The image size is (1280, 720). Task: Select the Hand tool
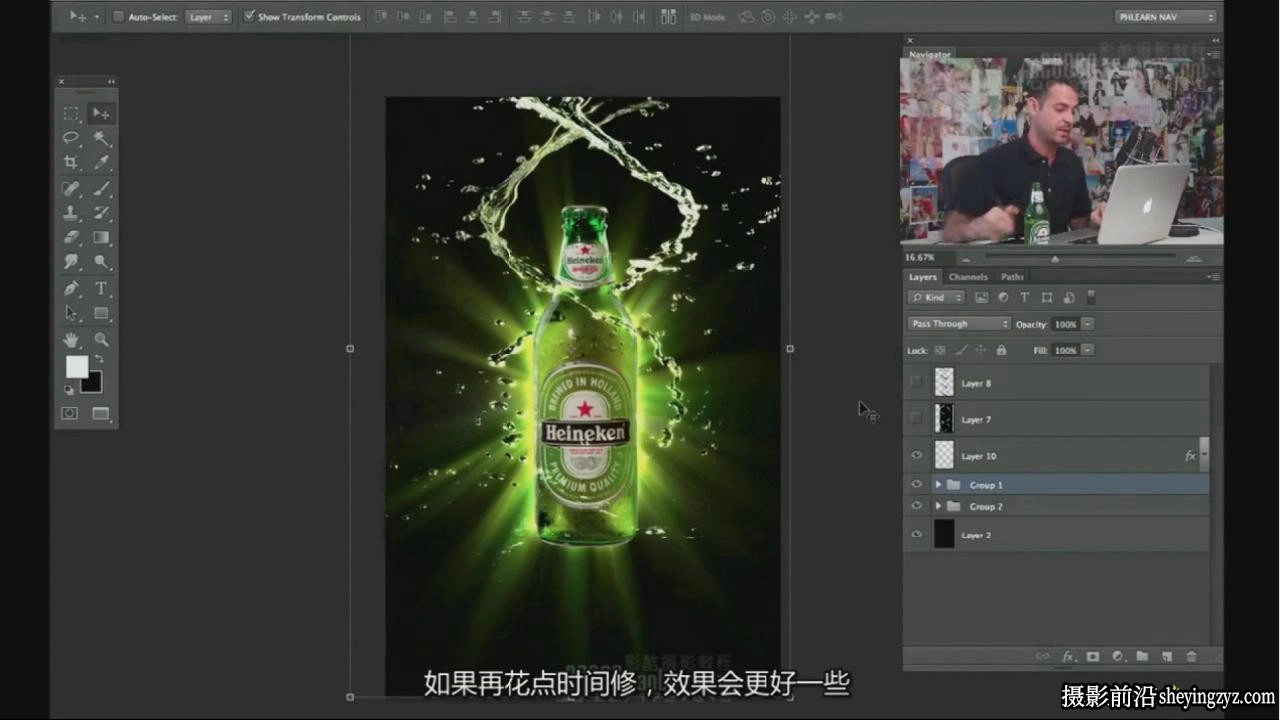click(71, 340)
